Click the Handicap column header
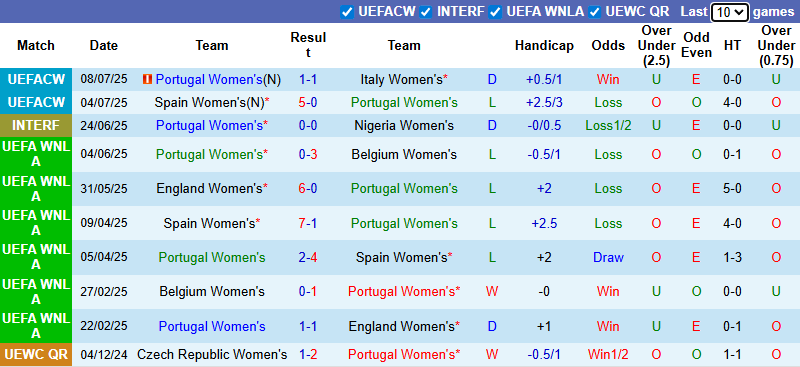 pyautogui.click(x=544, y=45)
